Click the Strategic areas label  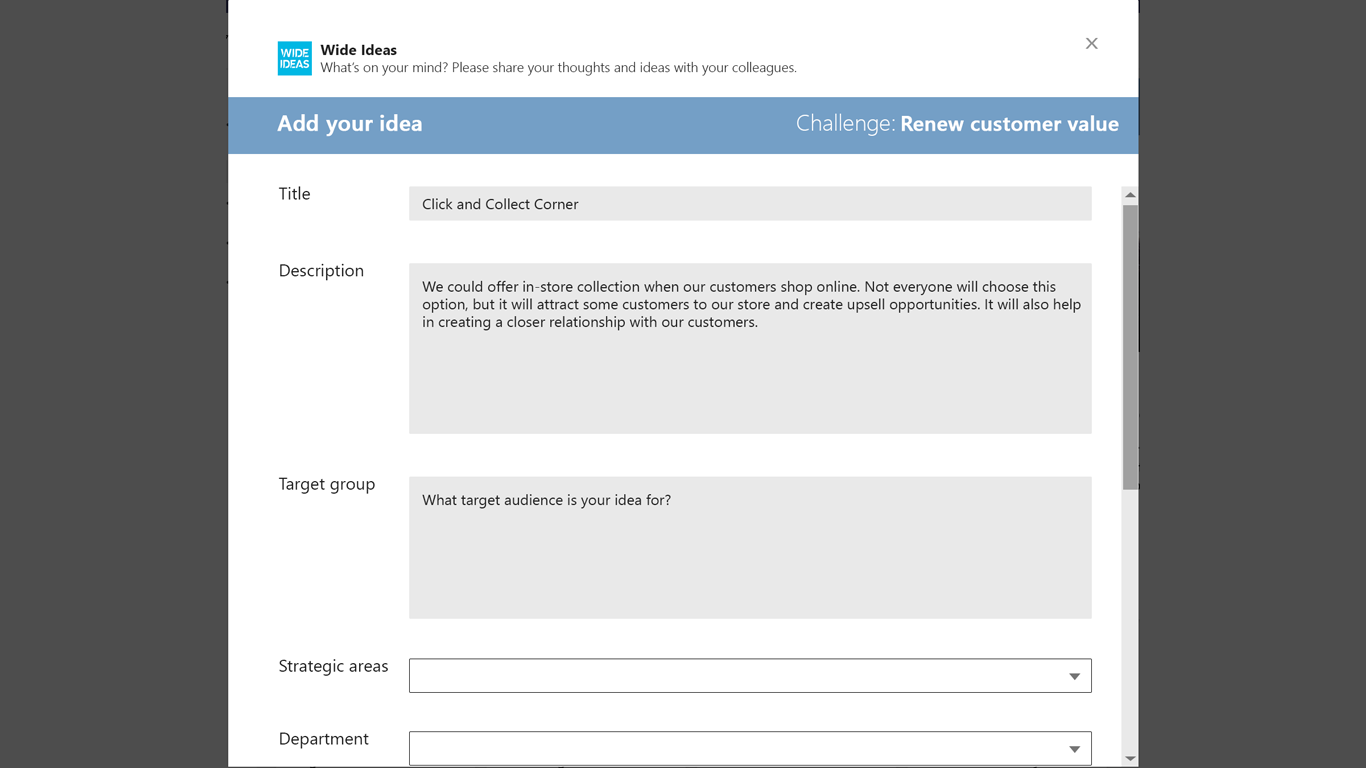point(333,666)
